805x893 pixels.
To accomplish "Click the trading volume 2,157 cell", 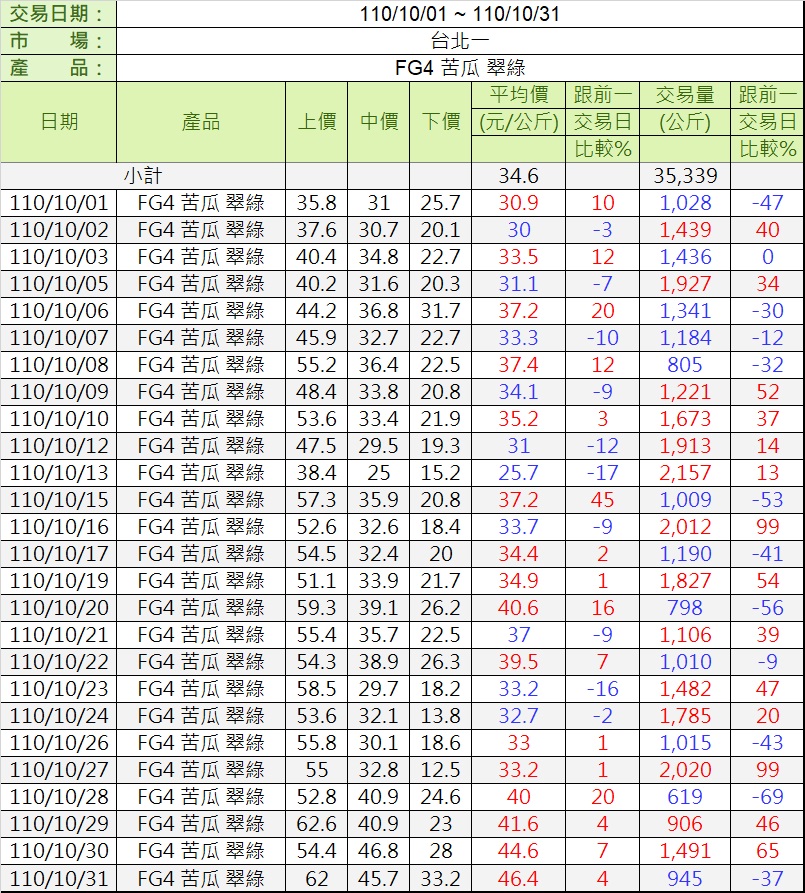I will 684,473.
